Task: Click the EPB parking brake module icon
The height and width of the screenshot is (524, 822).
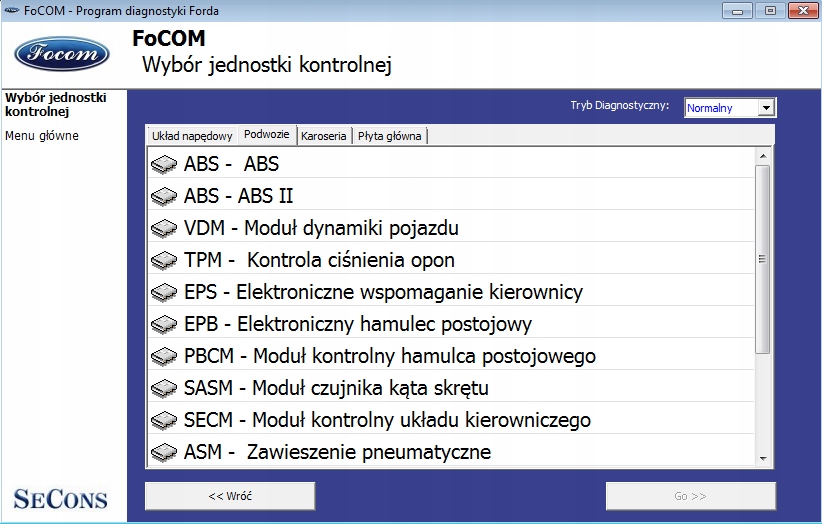Action: point(165,324)
